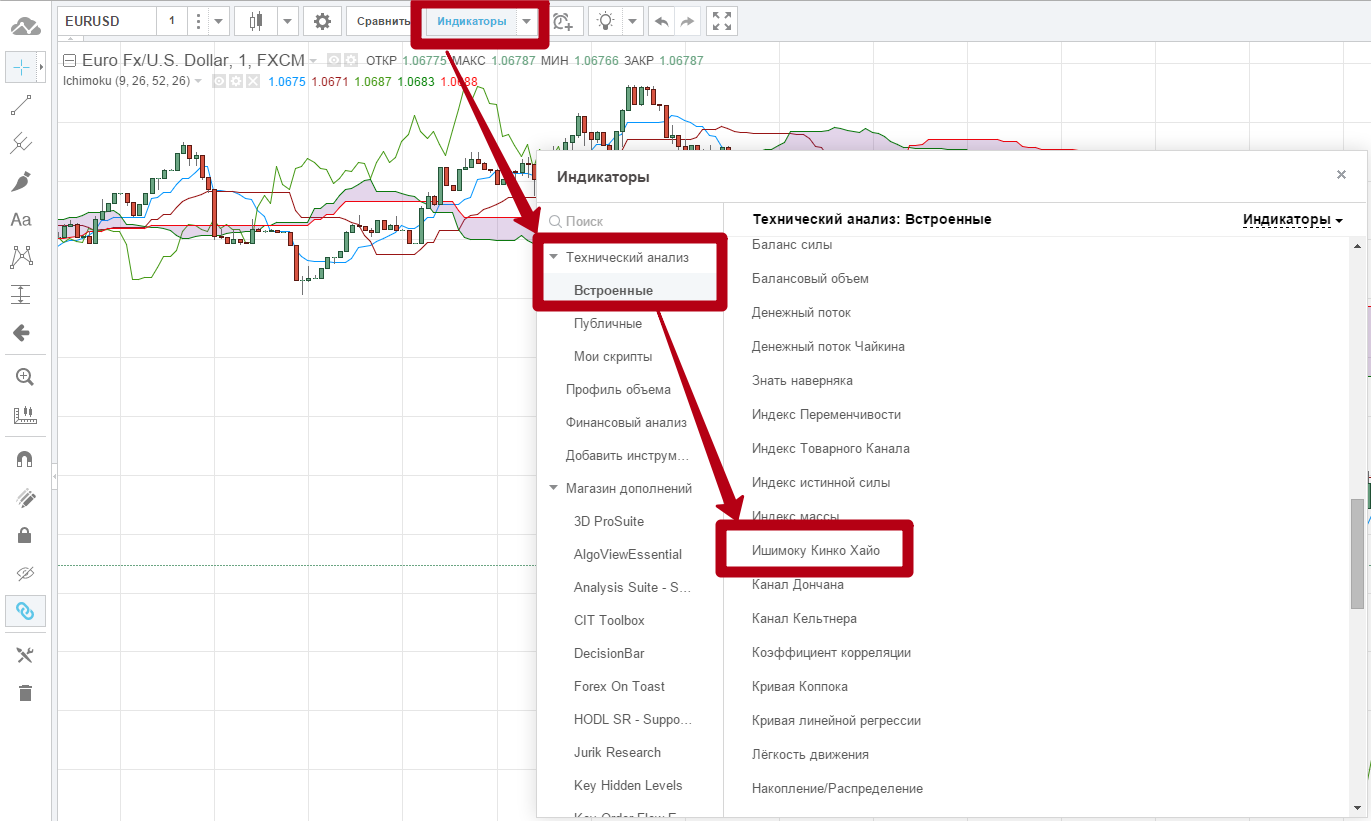Viewport: 1371px width, 821px height.
Task: Open the Индикаторы favorites dropdown arrow
Action: coord(527,21)
